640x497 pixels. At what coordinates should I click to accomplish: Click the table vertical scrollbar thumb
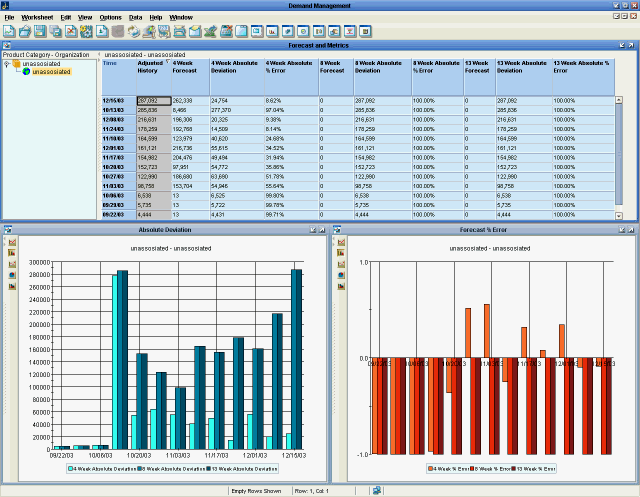(619, 154)
